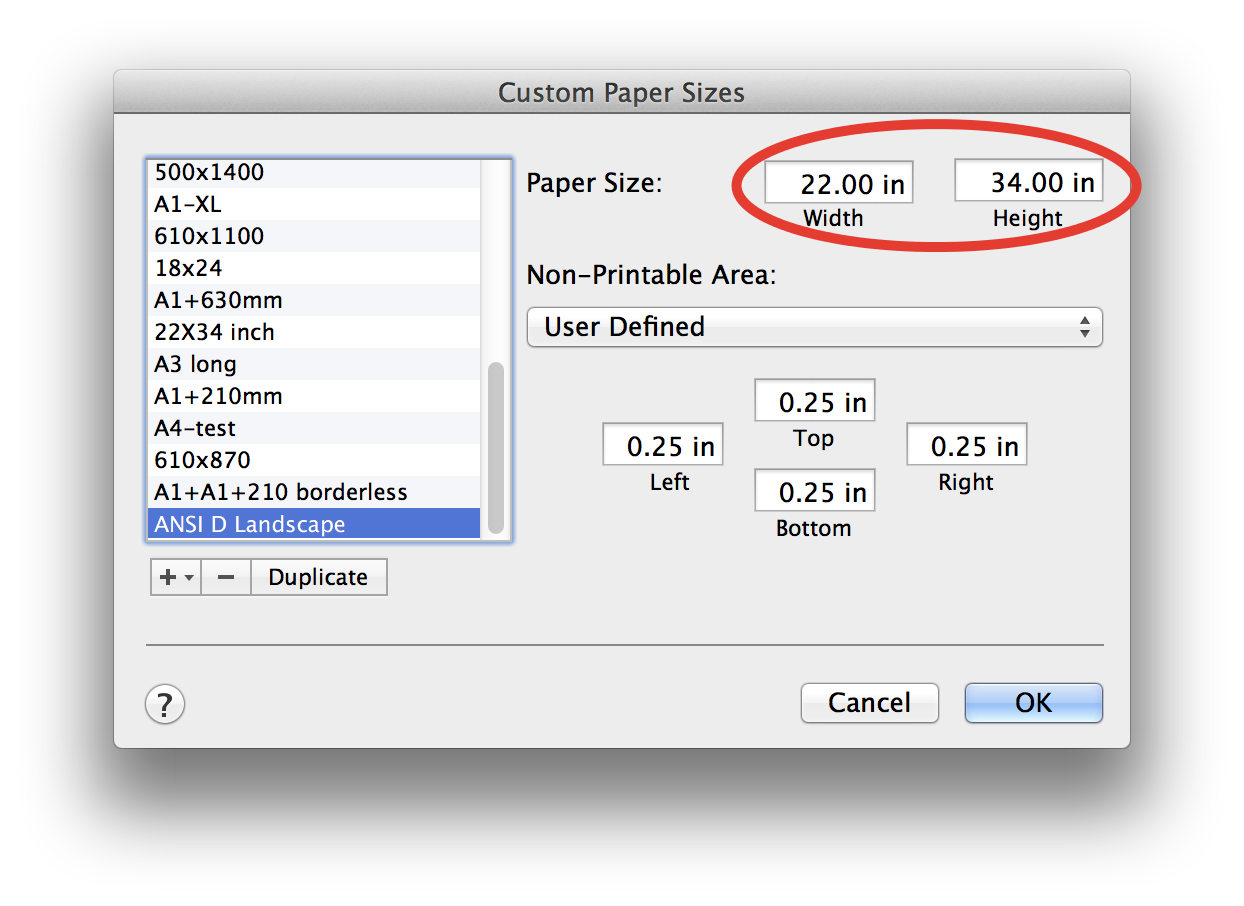This screenshot has height=906, width=1244.
Task: Click the Bottom margin field
Action: (x=814, y=490)
